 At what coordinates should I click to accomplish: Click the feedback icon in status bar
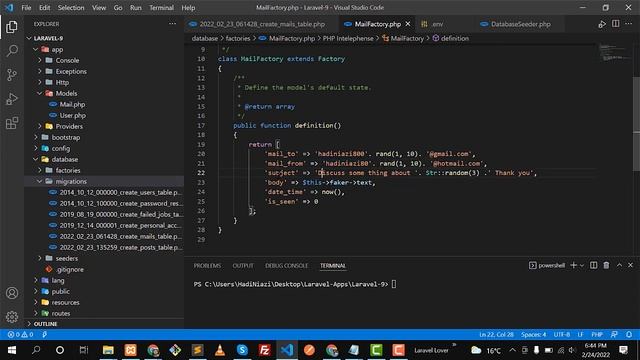tap(614, 334)
